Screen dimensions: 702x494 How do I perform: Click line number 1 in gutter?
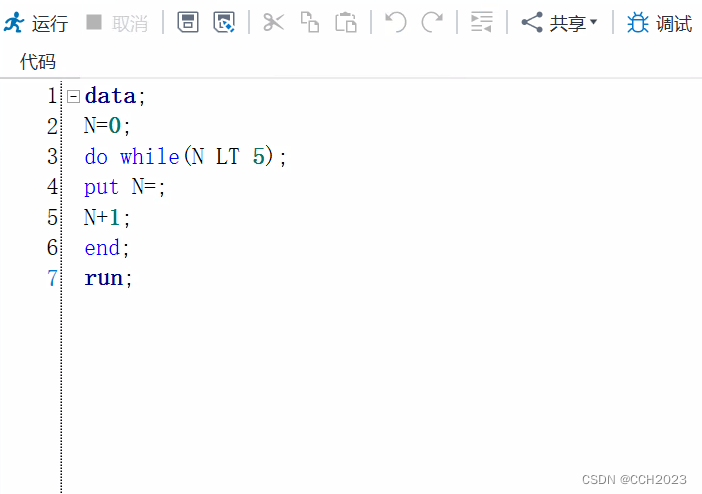pos(52,96)
